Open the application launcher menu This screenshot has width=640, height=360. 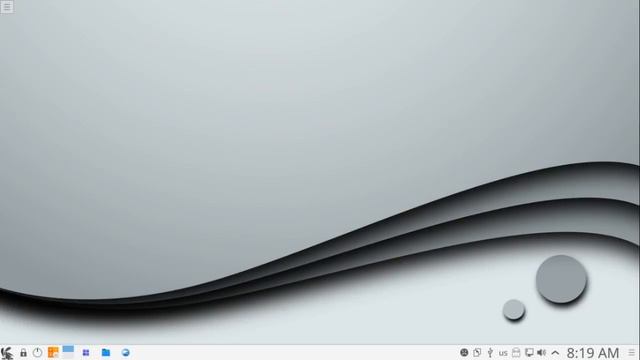[x=7, y=353]
